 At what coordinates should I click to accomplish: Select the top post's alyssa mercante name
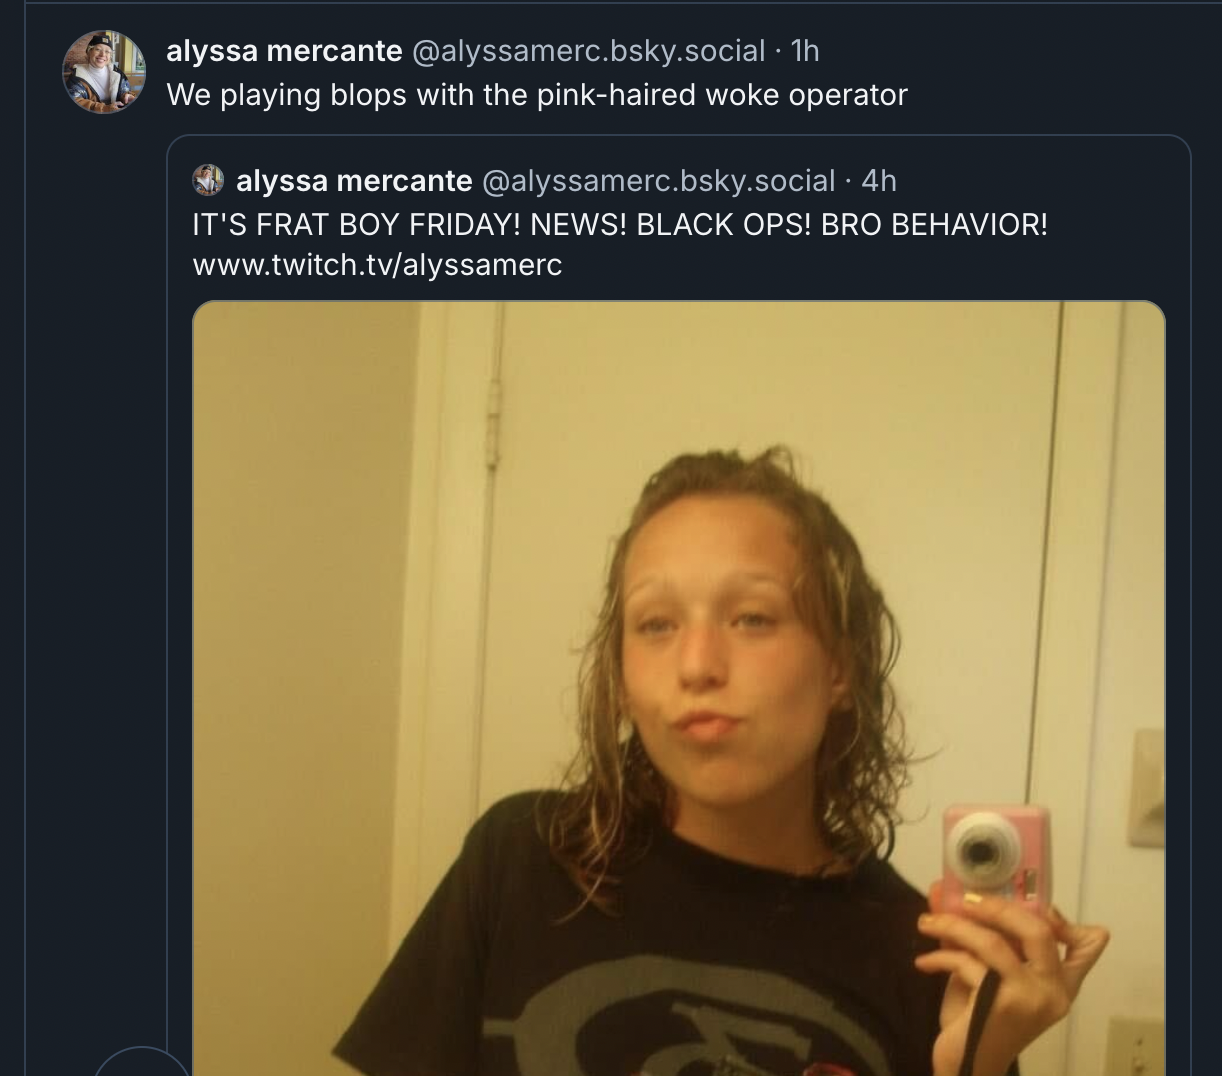pos(284,50)
